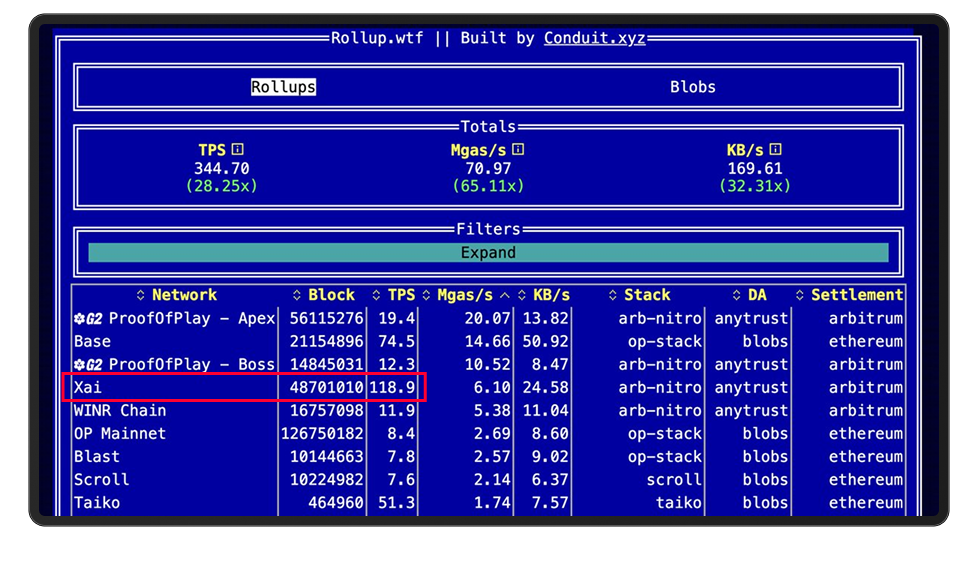Click block number 14845031

[326, 365]
